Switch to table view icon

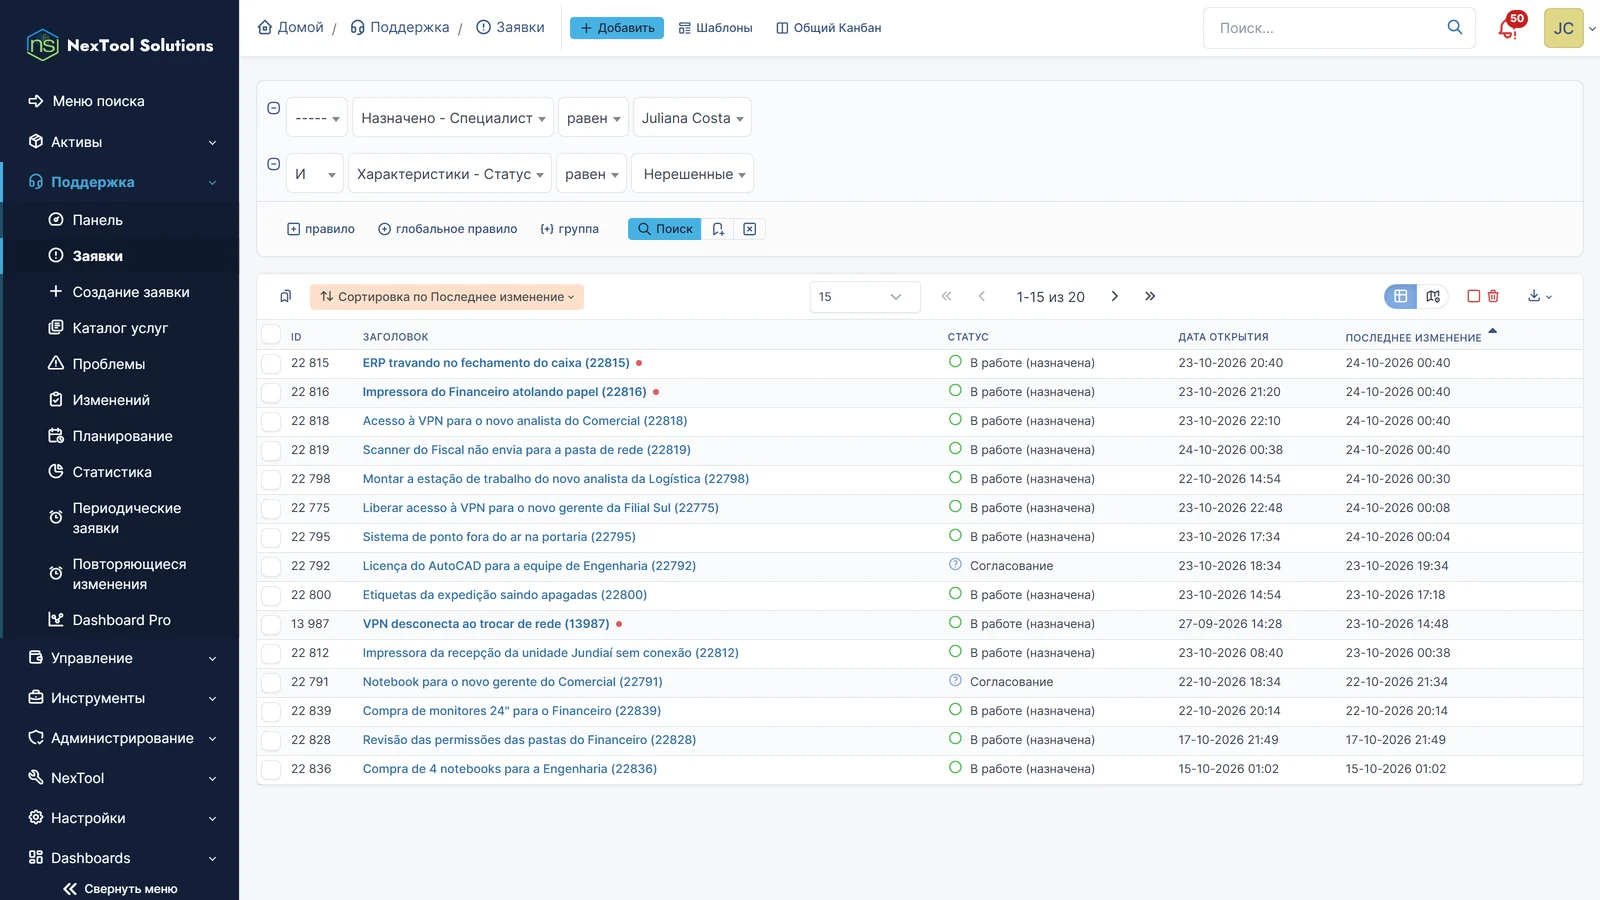coord(1401,296)
